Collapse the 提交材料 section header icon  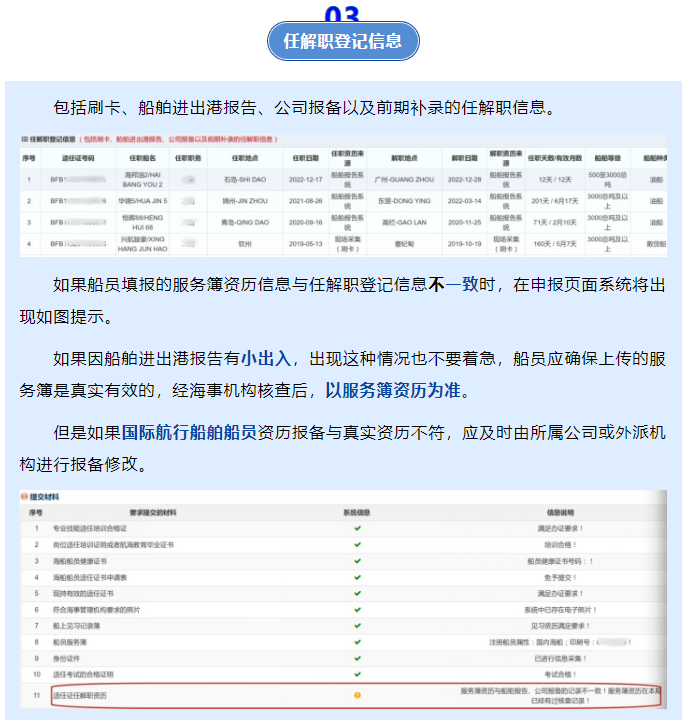(x=25, y=497)
